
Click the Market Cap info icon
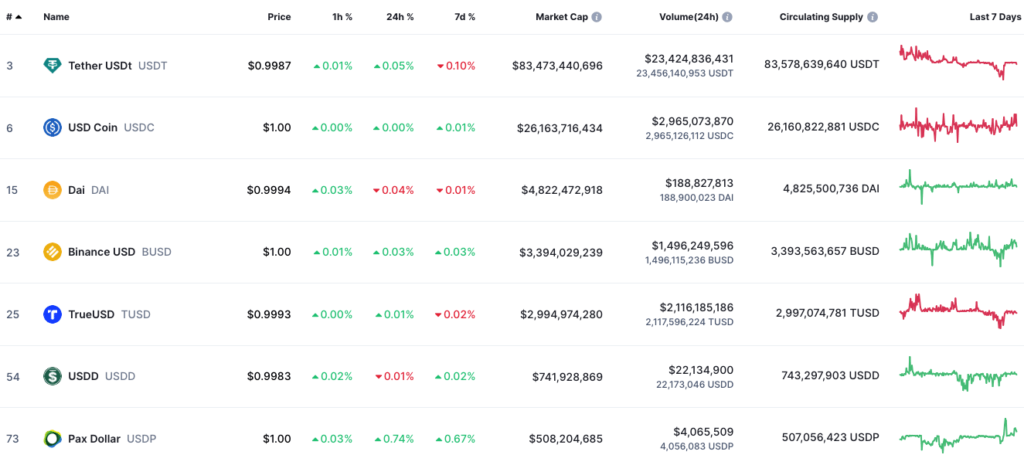tap(597, 18)
